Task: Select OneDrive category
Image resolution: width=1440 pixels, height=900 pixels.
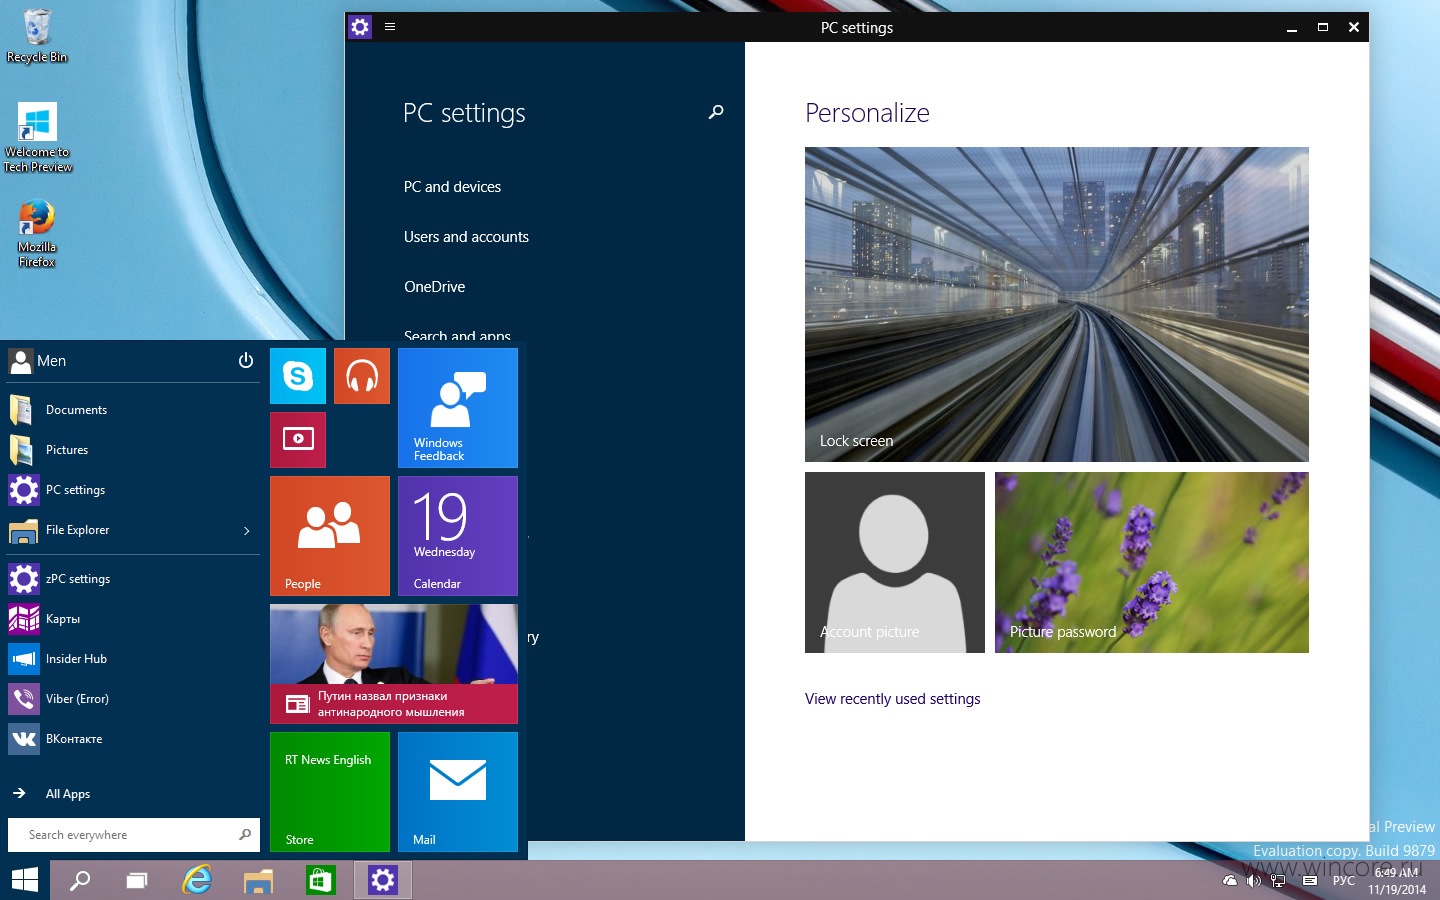Action: 434,287
